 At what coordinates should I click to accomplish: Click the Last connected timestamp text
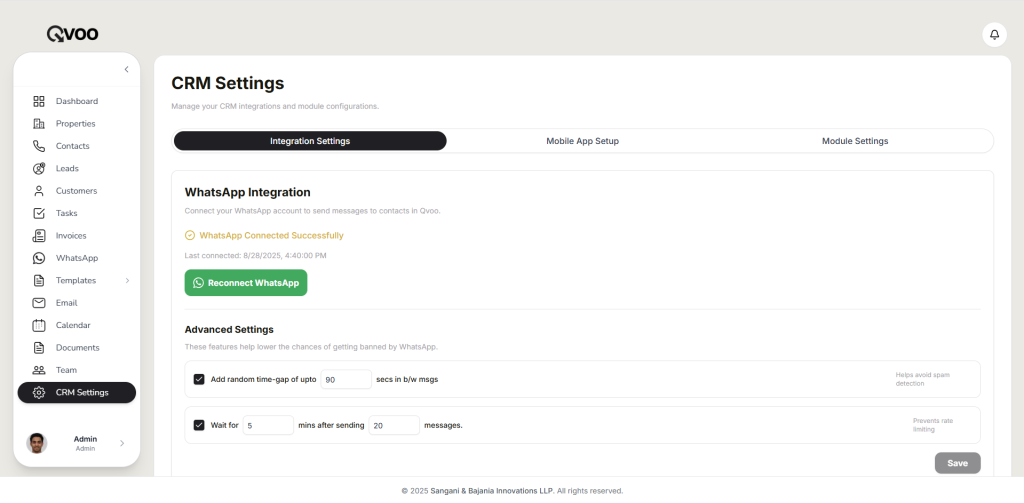point(255,255)
